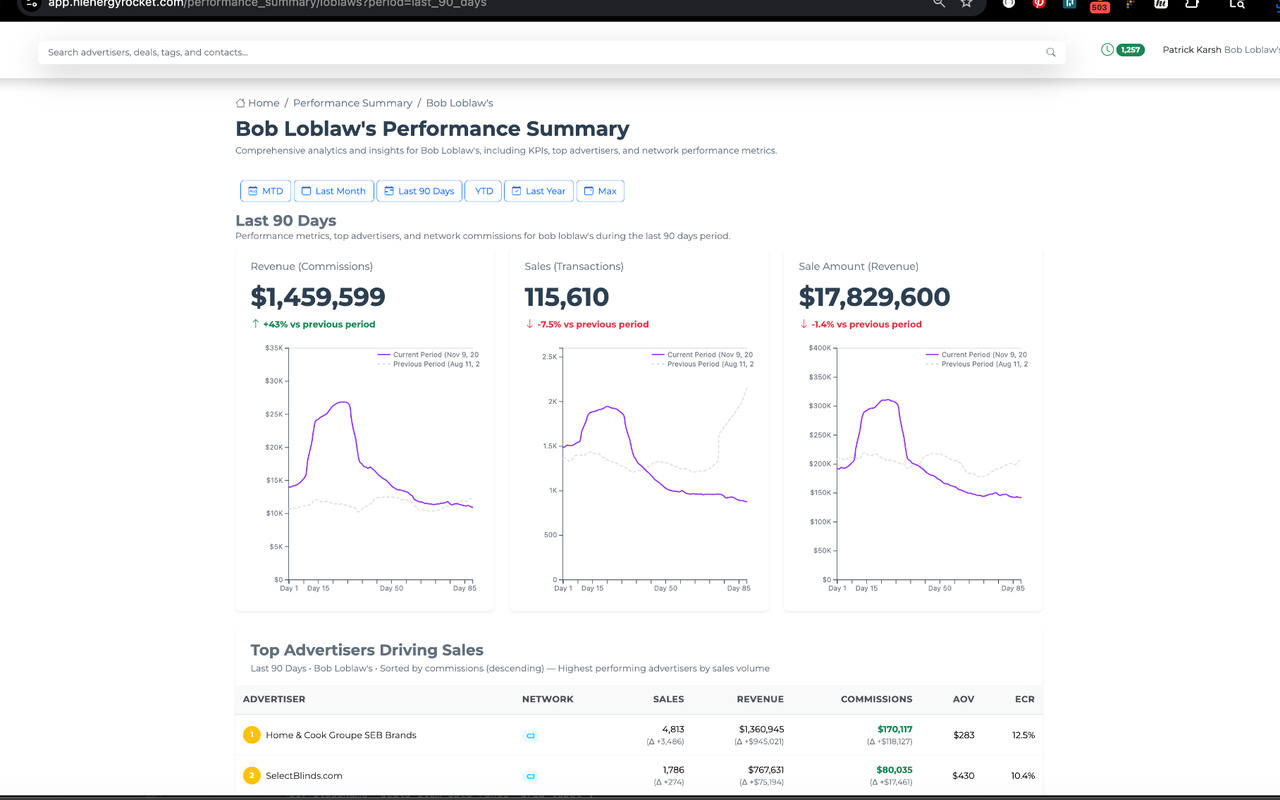Select the Last 90 Days period filter
1280x800 pixels.
419,191
